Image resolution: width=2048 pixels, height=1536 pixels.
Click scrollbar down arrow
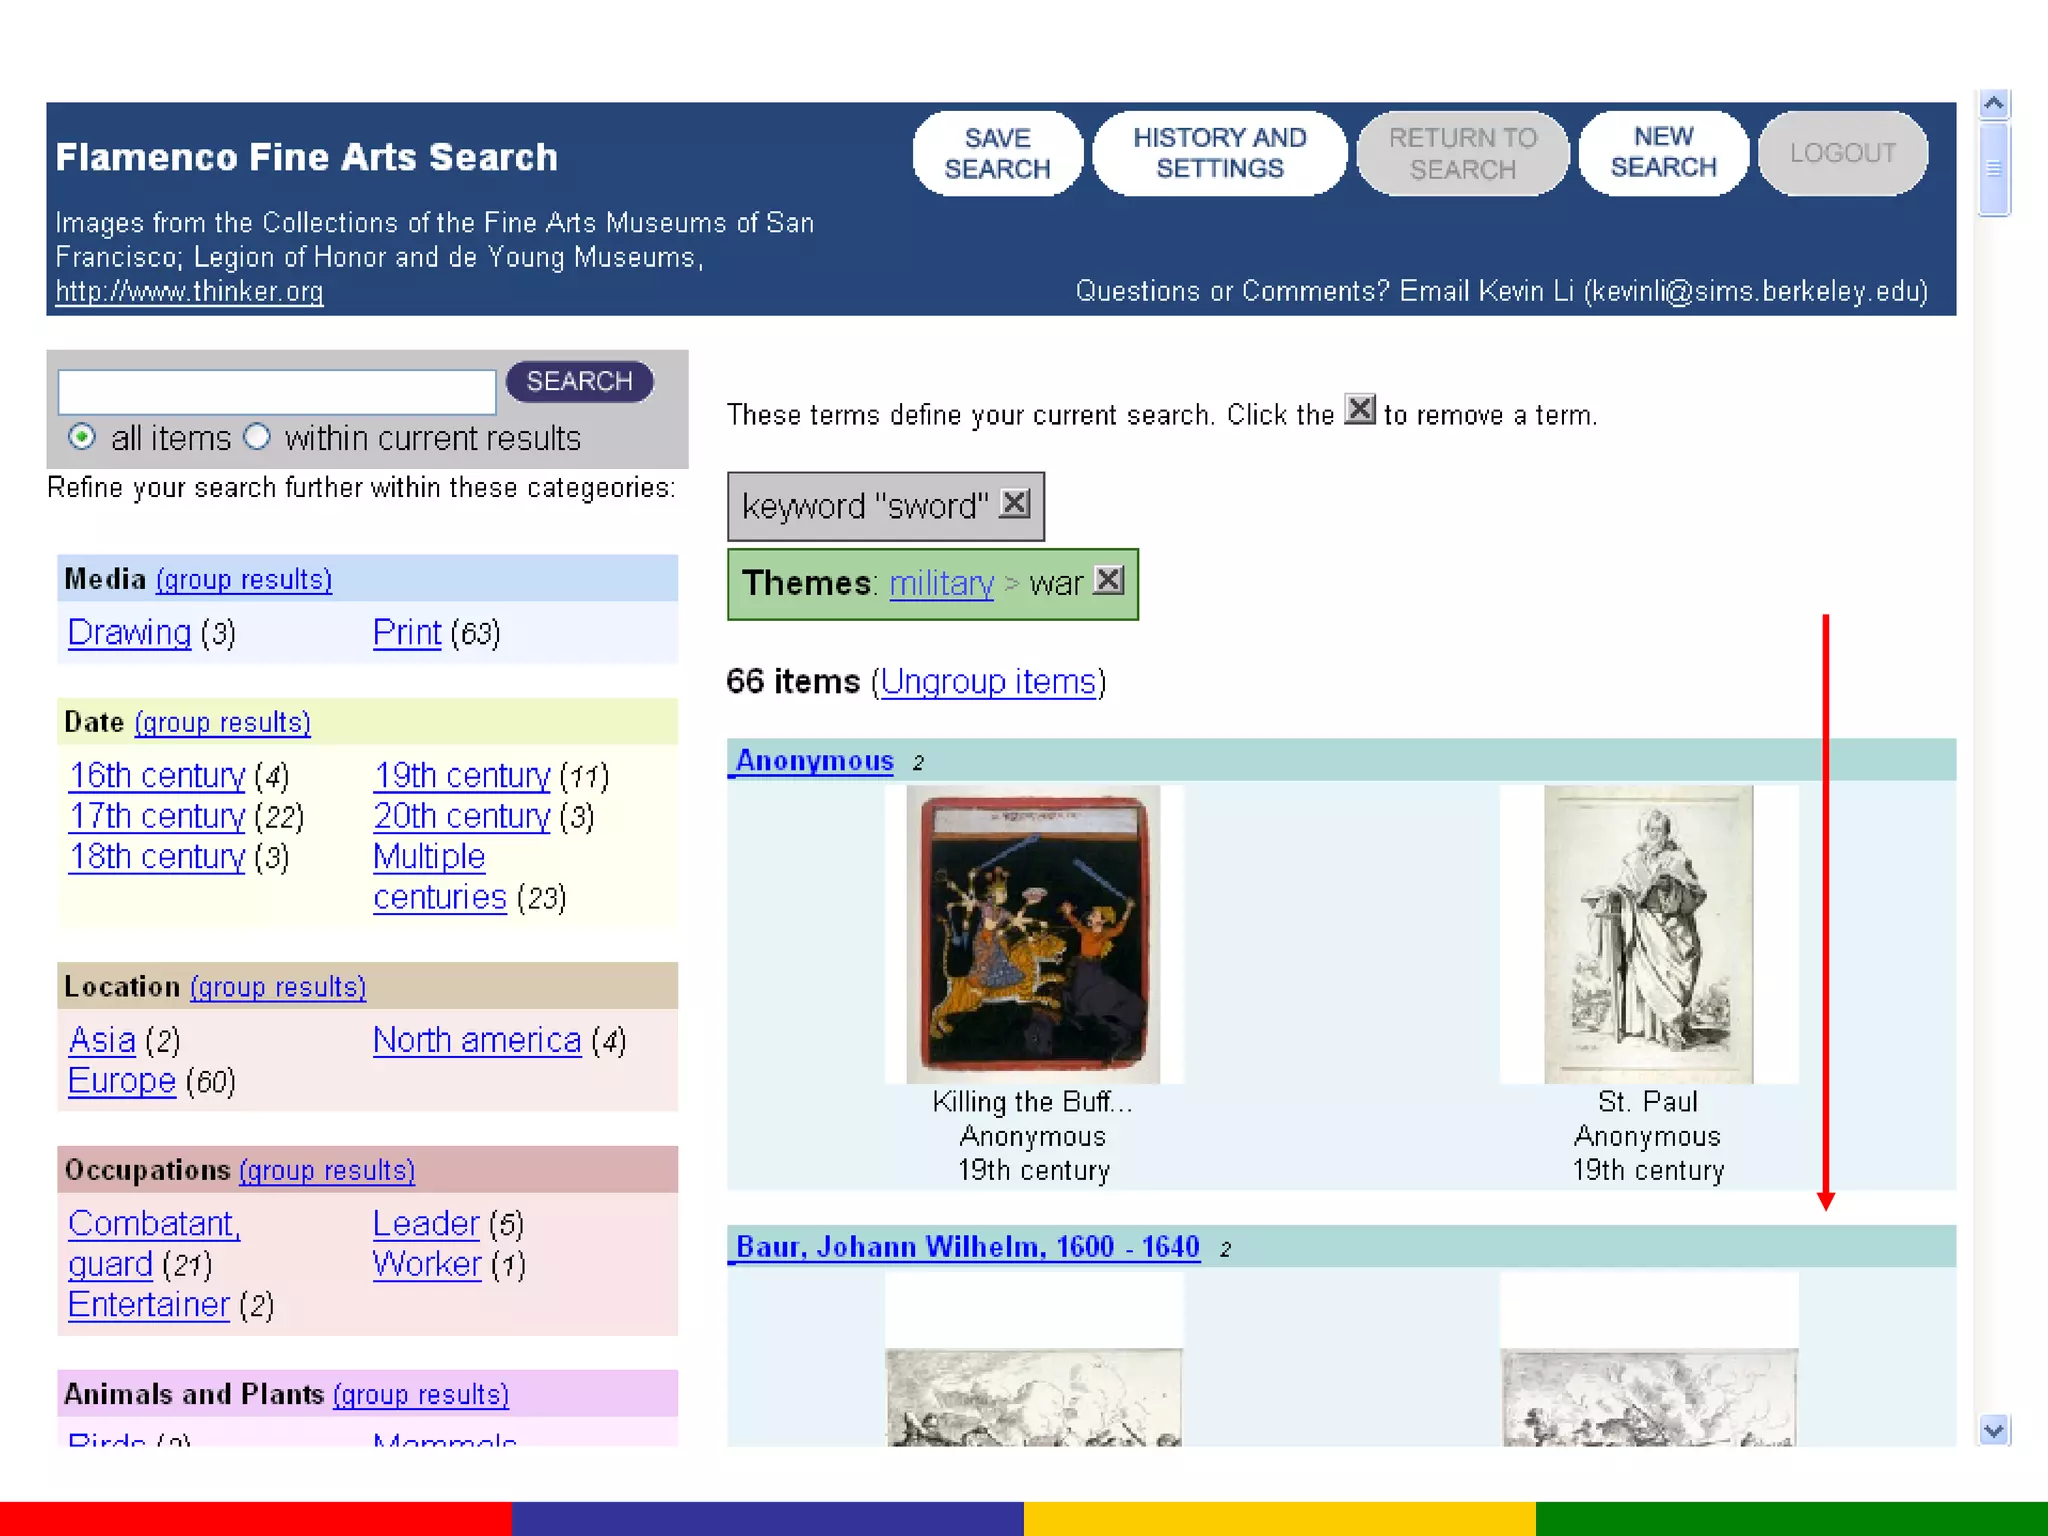click(1993, 1430)
